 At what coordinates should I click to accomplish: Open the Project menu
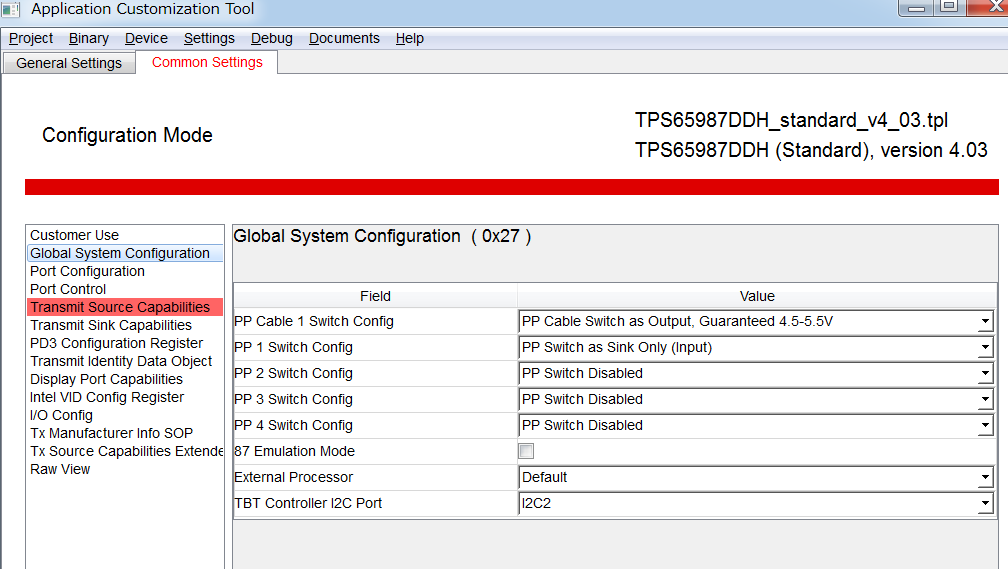(x=31, y=39)
